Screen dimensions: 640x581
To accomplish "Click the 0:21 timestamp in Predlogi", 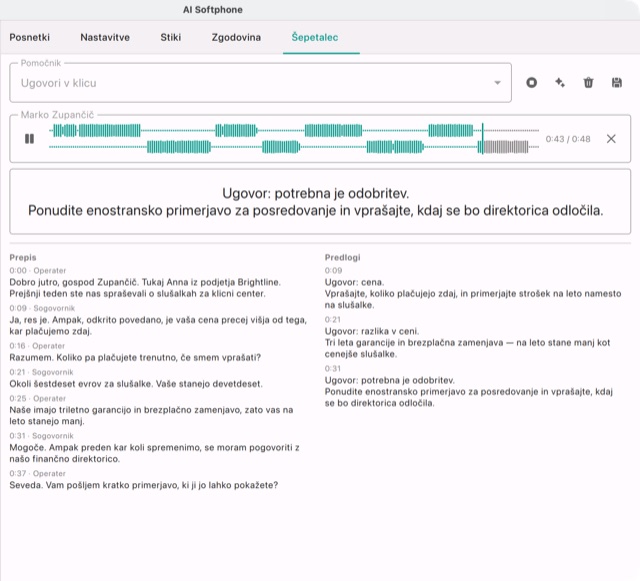I will pos(333,320).
